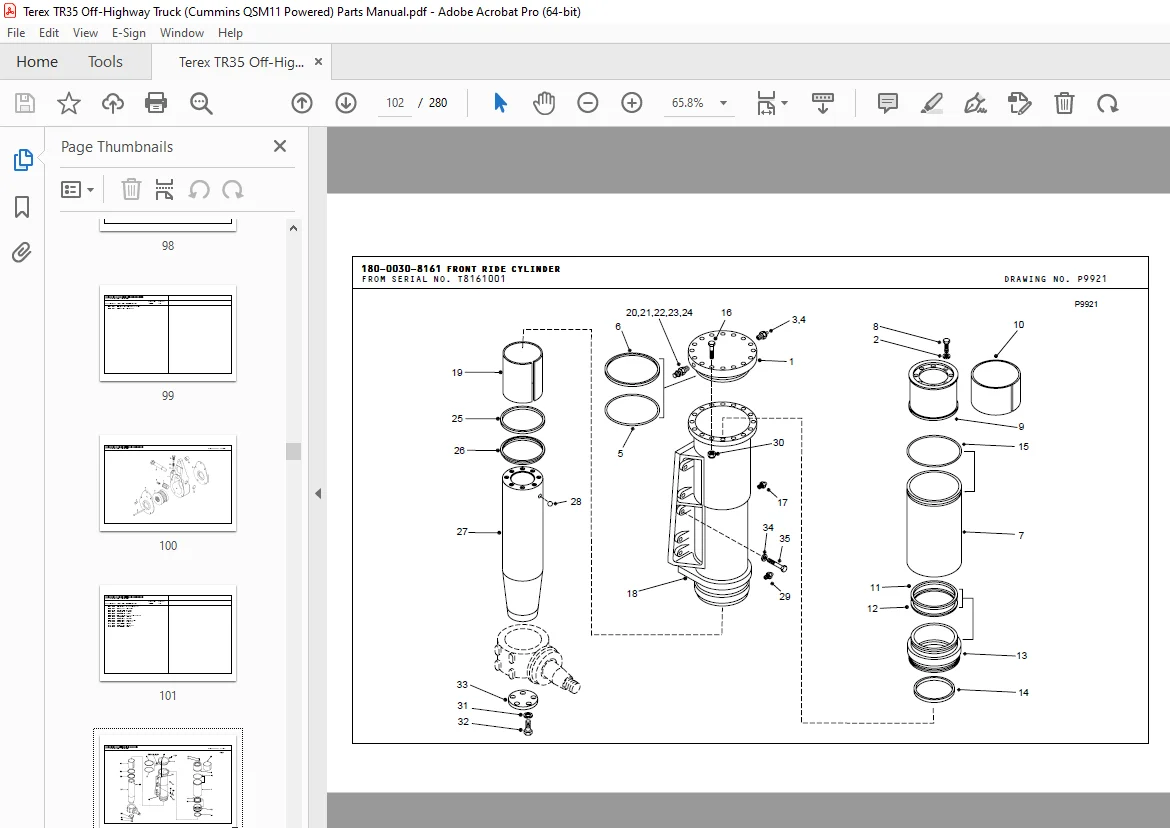Viewport: 1170px width, 828px height.
Task: Open the Sign document tool
Action: tap(975, 103)
